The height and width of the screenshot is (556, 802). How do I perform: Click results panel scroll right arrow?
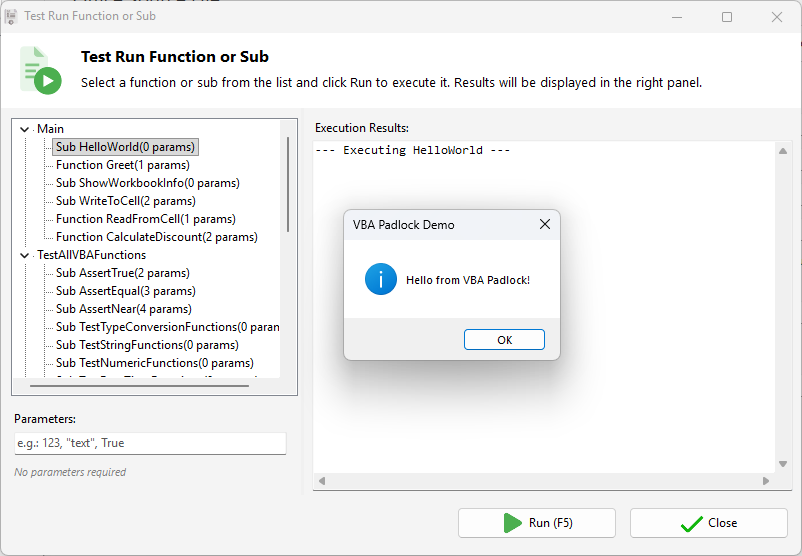click(766, 481)
